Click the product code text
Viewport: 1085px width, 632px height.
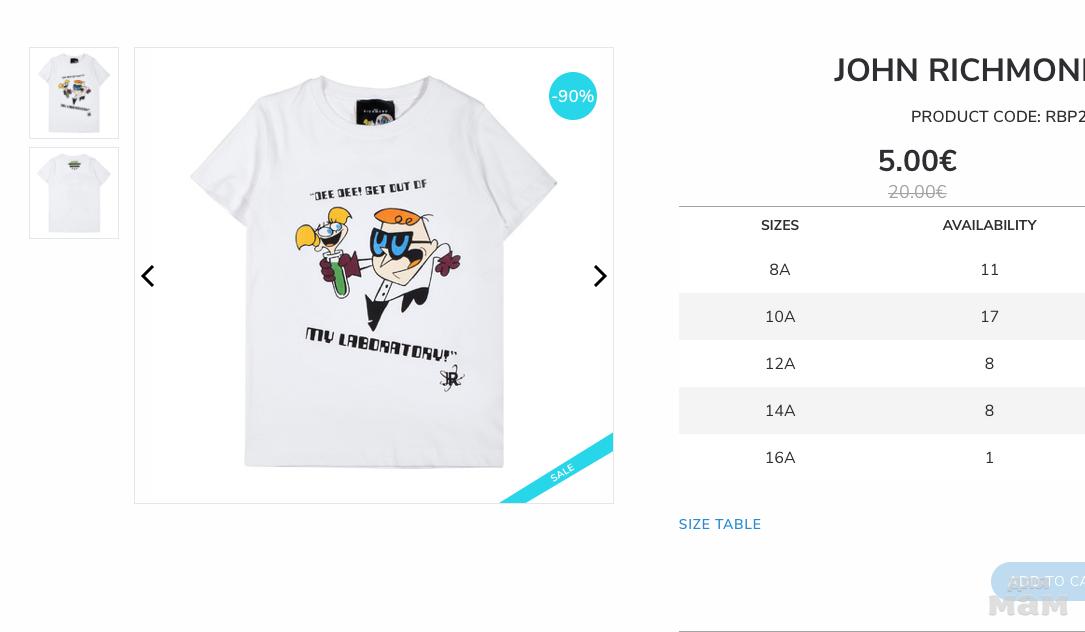[998, 117]
